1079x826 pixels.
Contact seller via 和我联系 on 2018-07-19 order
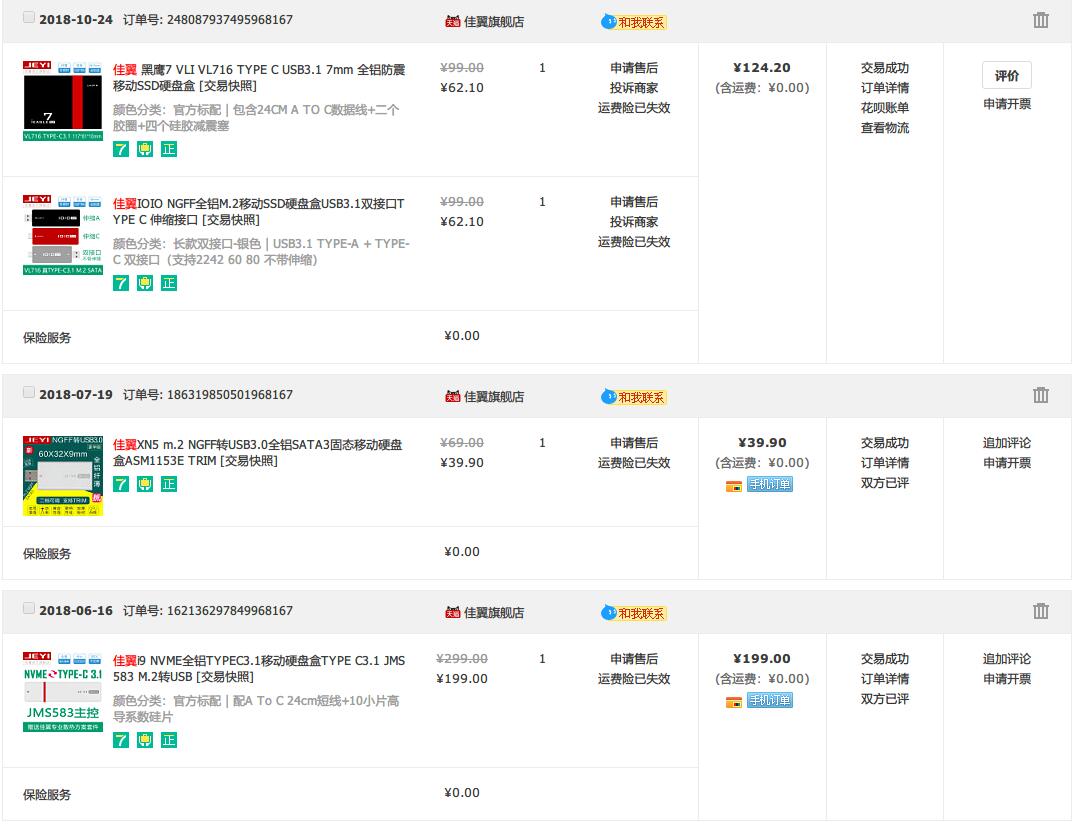pos(634,397)
